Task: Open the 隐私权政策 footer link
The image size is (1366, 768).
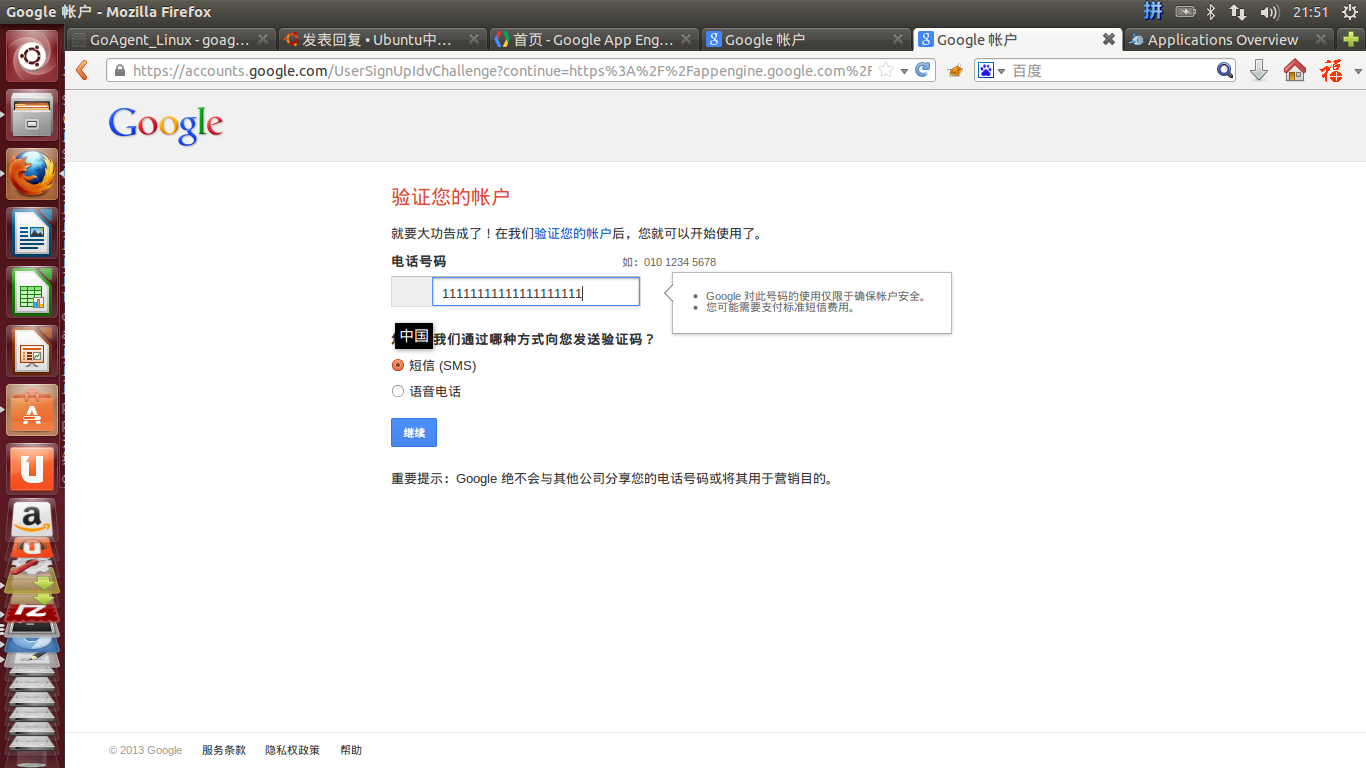Action: click(x=293, y=750)
